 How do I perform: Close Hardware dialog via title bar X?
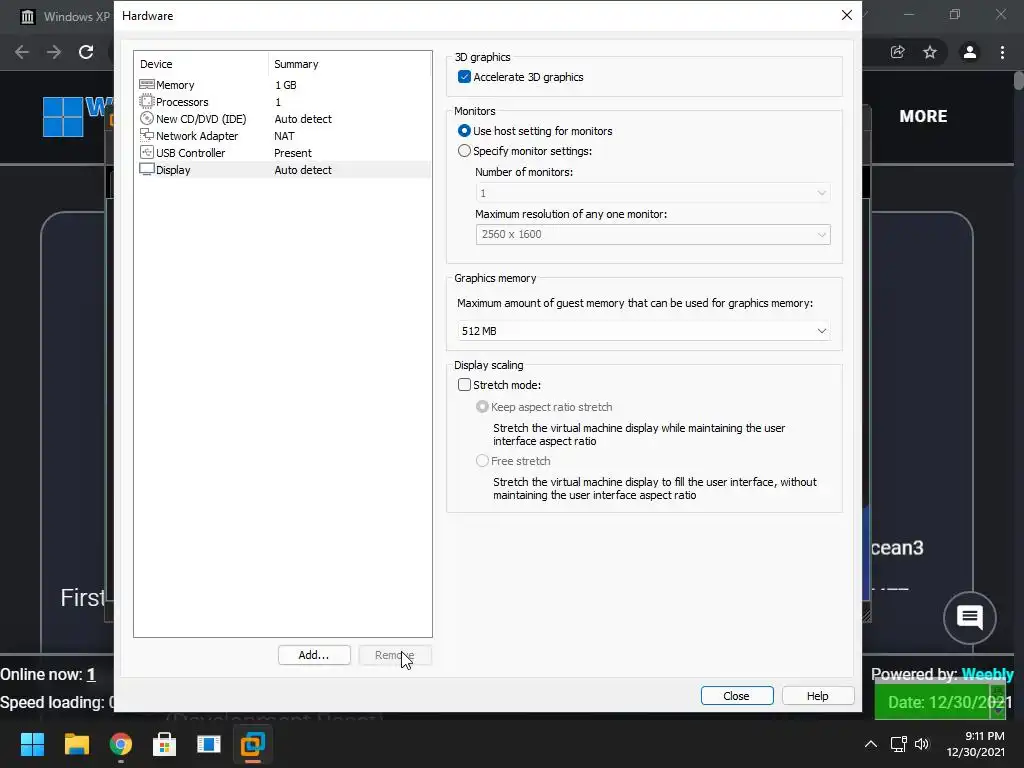pyautogui.click(x=847, y=15)
